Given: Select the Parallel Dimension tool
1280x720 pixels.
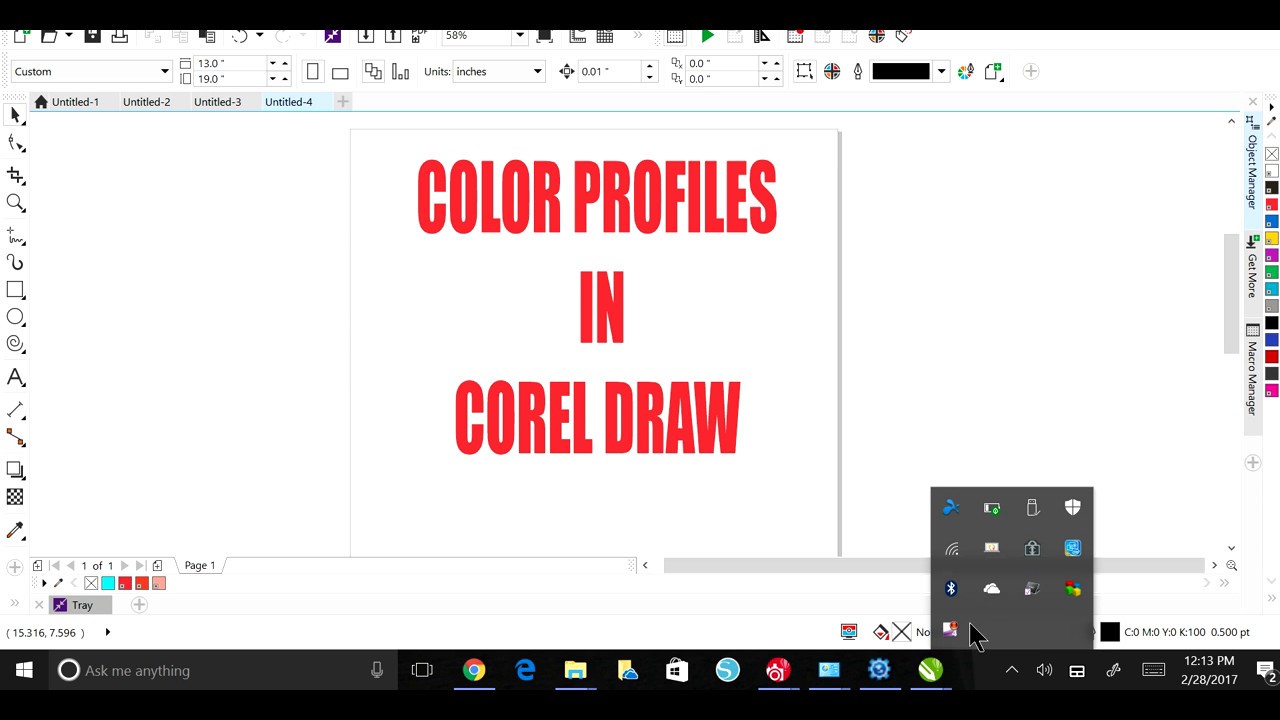Looking at the screenshot, I should pos(15,410).
